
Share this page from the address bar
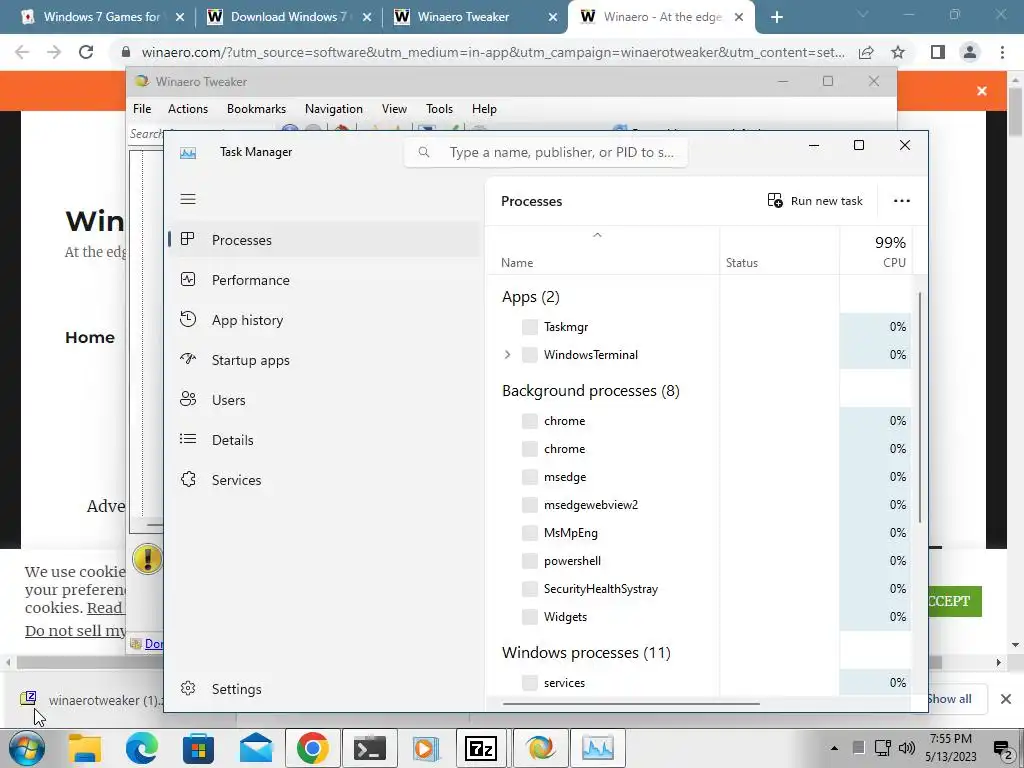[866, 52]
